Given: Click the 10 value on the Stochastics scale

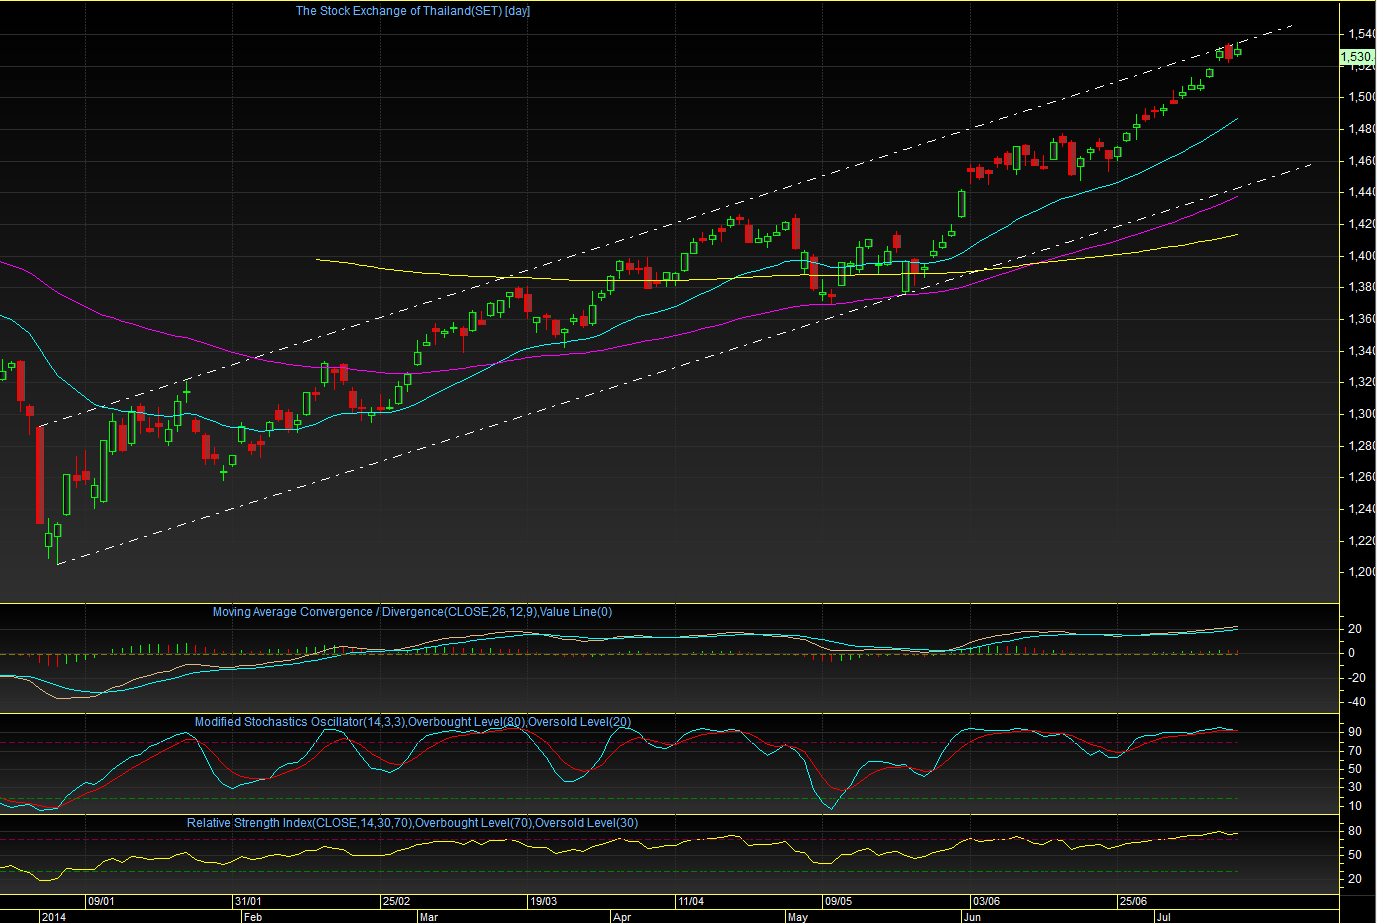Looking at the screenshot, I should pos(1354,806).
